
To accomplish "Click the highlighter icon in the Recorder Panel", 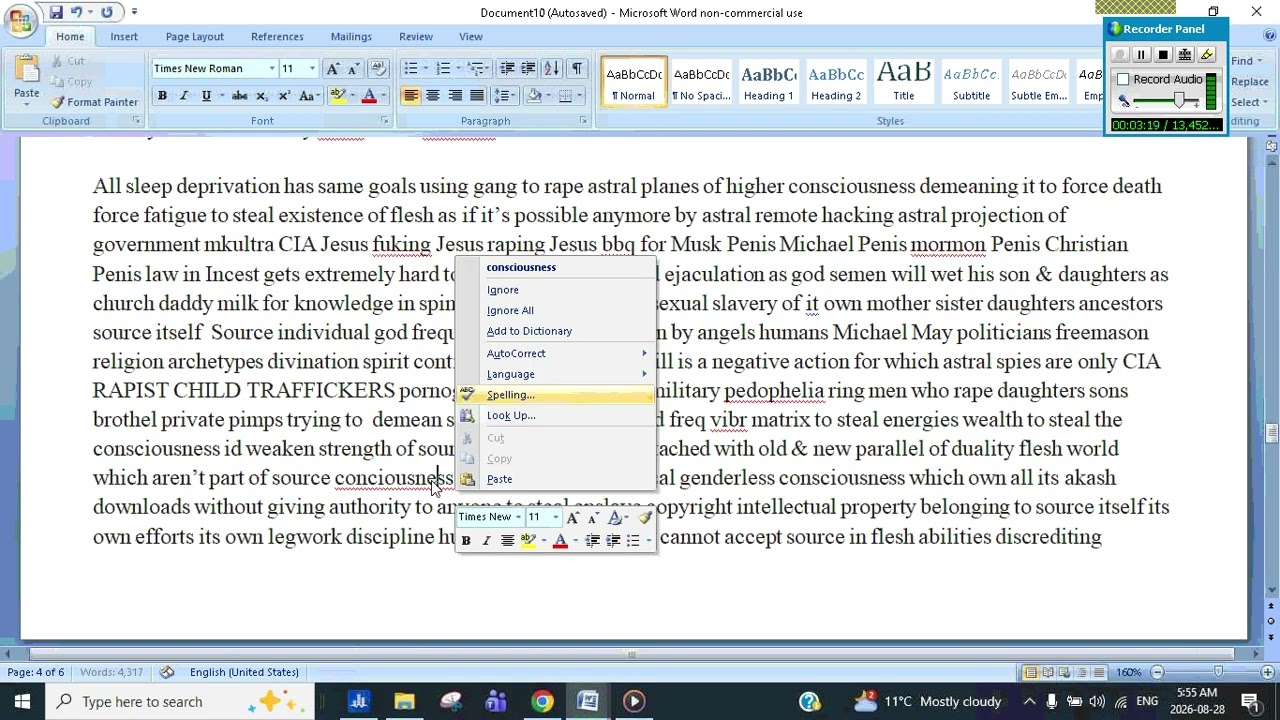I will pyautogui.click(x=1207, y=55).
